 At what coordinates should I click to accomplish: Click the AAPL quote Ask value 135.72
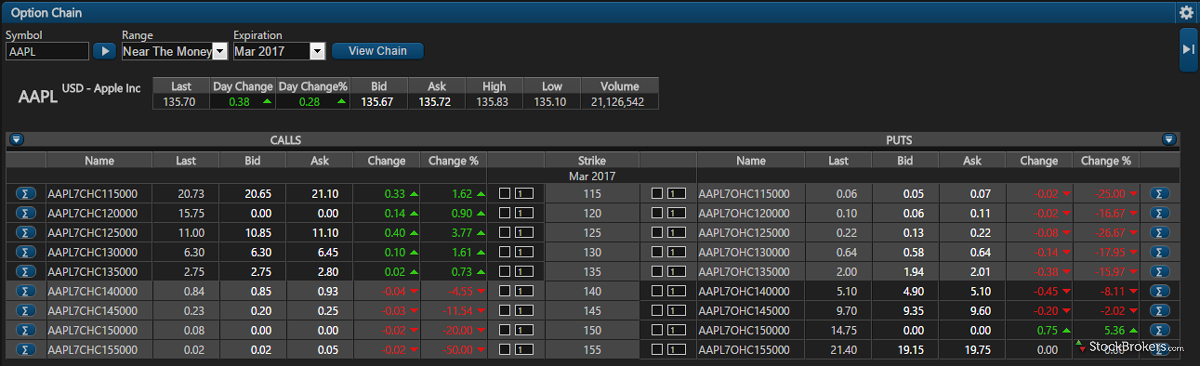click(436, 102)
